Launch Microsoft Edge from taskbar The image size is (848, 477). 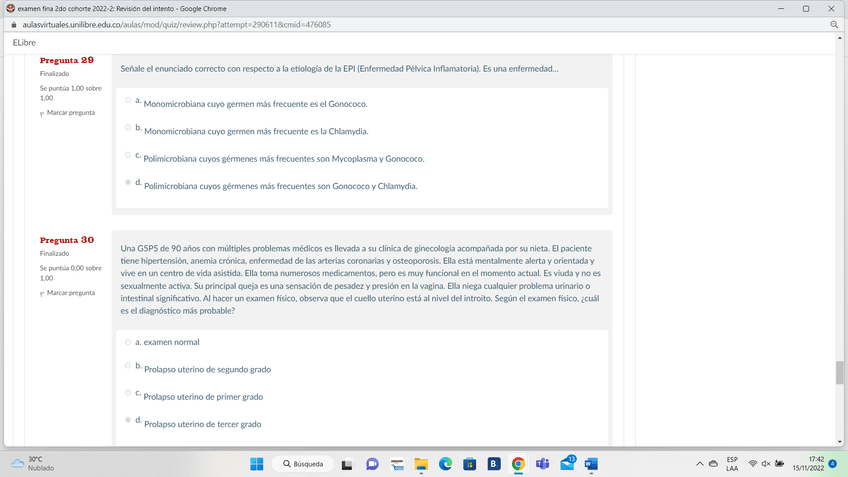pyautogui.click(x=446, y=464)
